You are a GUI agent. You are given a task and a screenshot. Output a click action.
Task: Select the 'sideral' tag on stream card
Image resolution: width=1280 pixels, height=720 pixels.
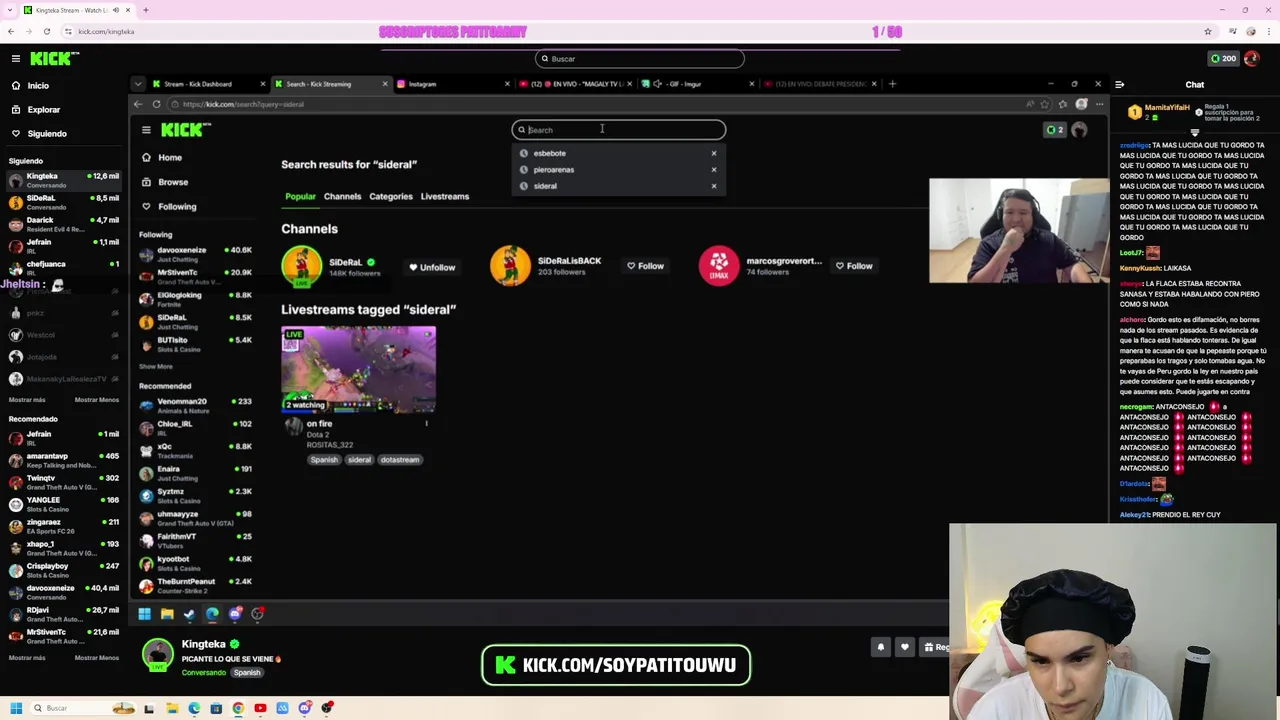pyautogui.click(x=359, y=460)
